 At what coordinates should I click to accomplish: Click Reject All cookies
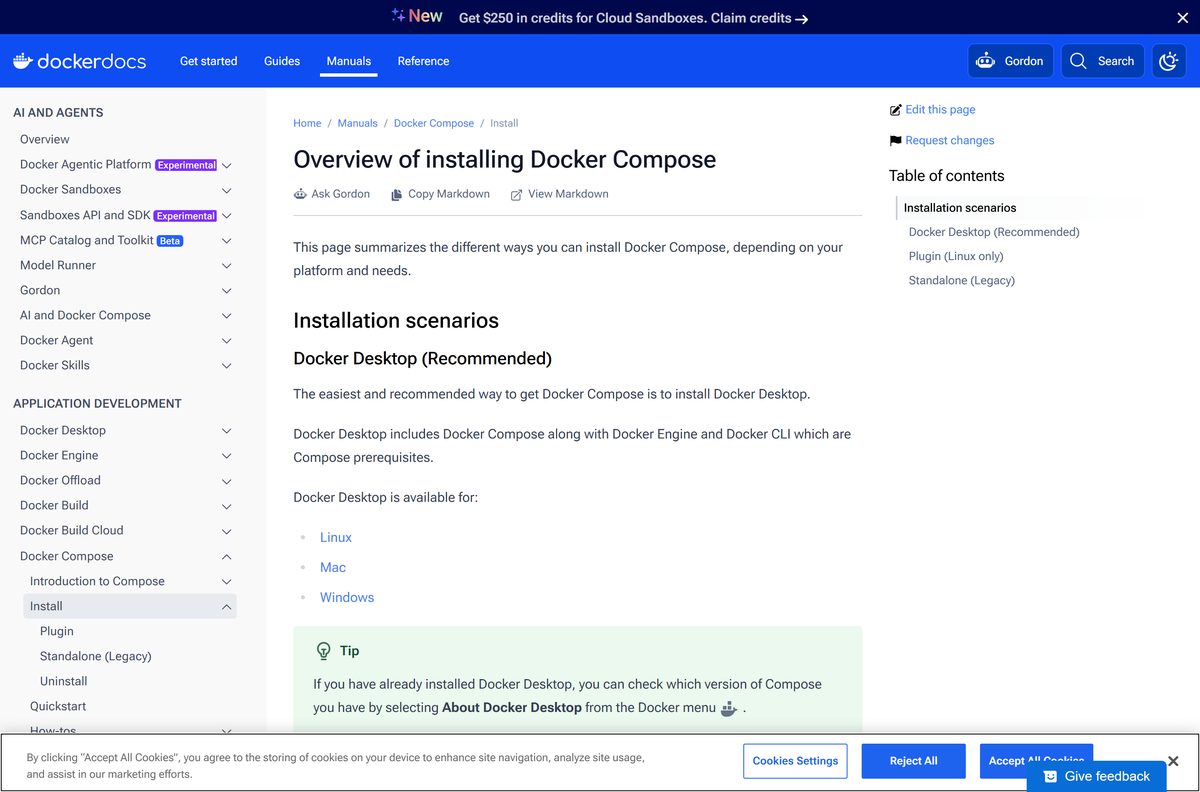pyautogui.click(x=914, y=761)
